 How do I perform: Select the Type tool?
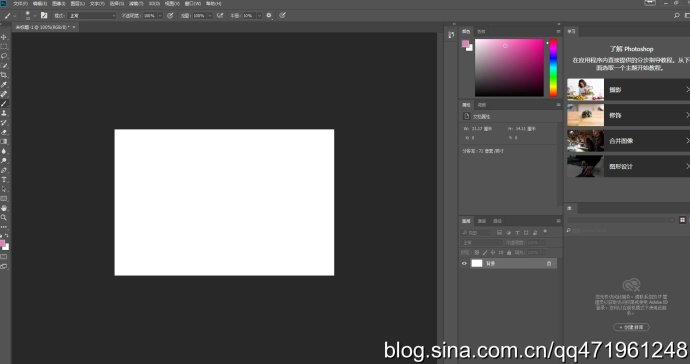coord(4,180)
